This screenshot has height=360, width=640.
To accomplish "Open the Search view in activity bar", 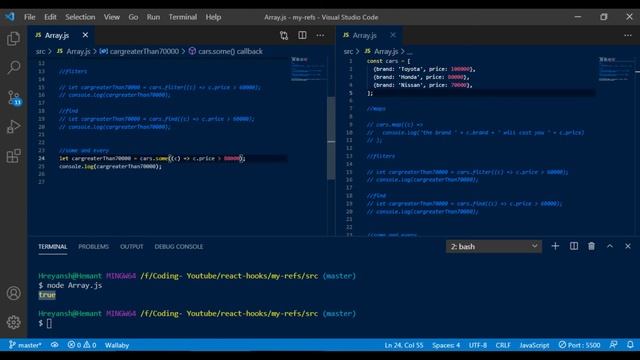I will pos(13,67).
